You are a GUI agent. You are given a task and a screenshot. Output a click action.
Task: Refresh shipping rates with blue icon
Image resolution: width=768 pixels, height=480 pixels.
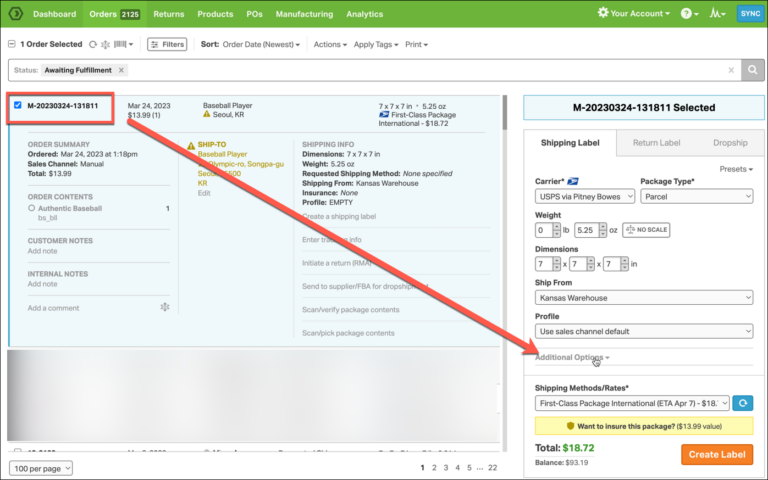(741, 403)
